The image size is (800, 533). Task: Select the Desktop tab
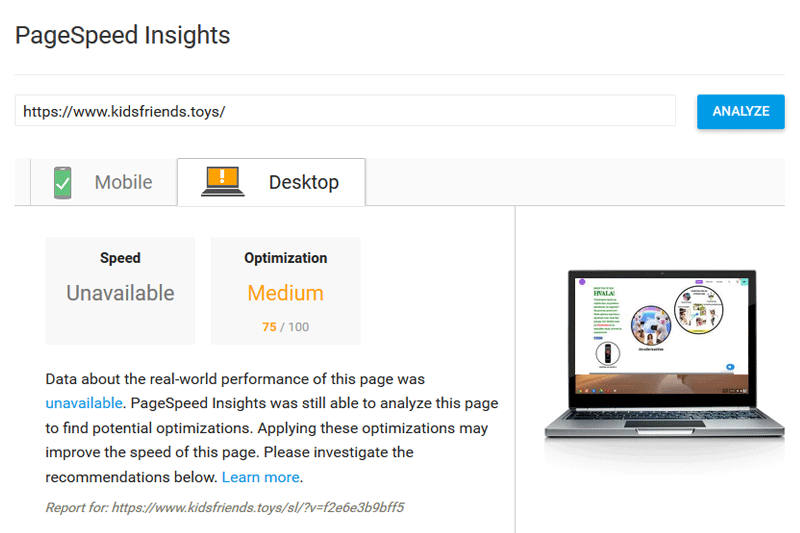tap(271, 182)
